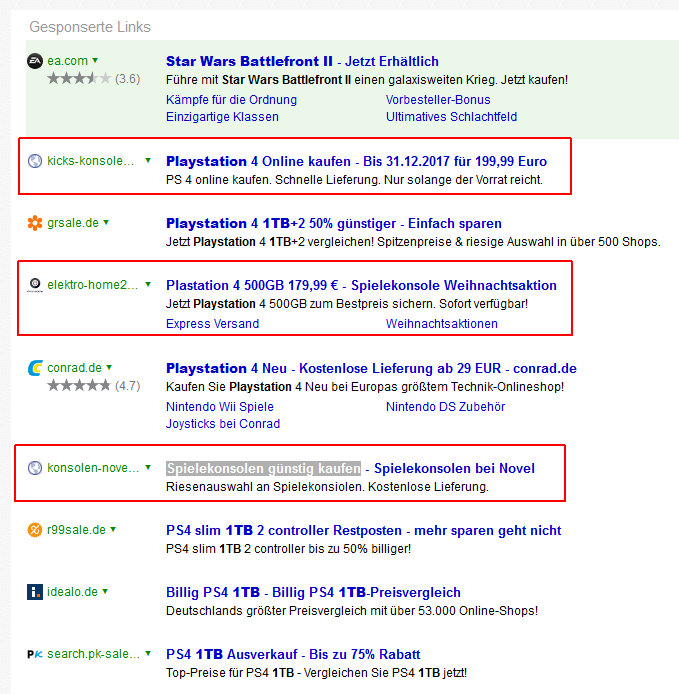This screenshot has width=679, height=694.
Task: Click the PK logo beside search.pk-sale
Action: (35, 654)
